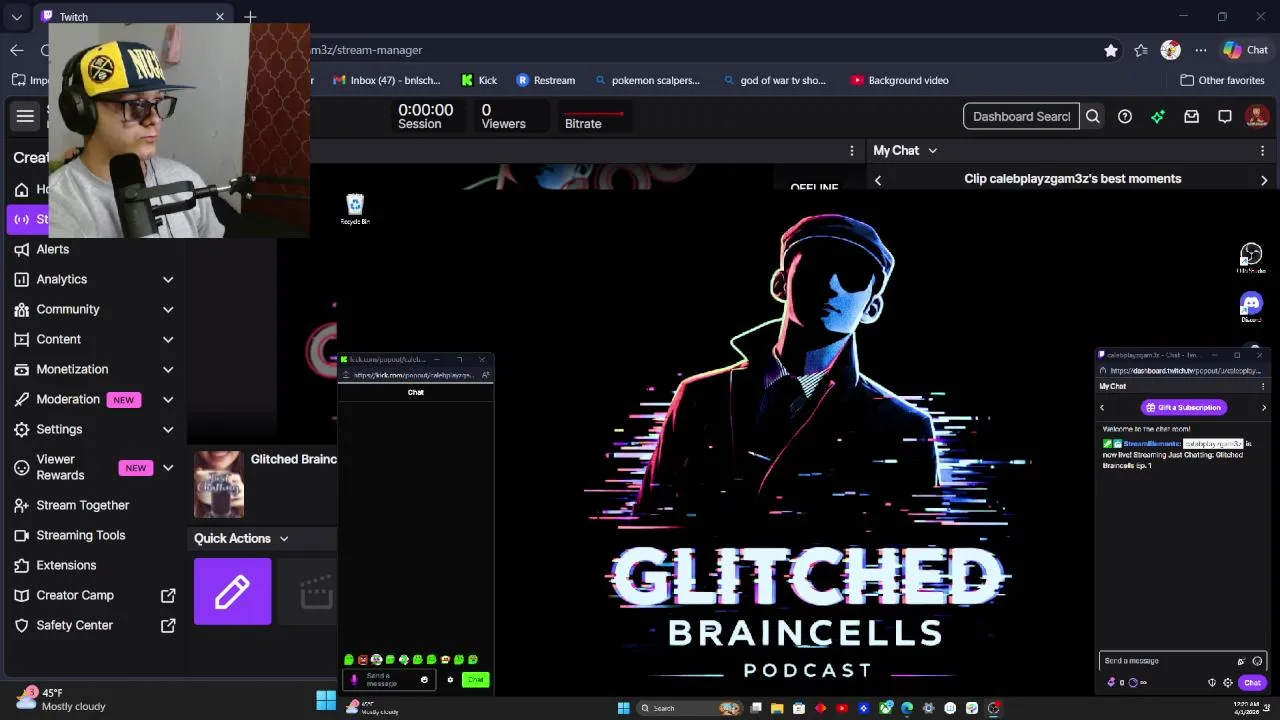Screen dimensions: 1280x720
Task: Open Background video bookmark
Action: (900, 80)
